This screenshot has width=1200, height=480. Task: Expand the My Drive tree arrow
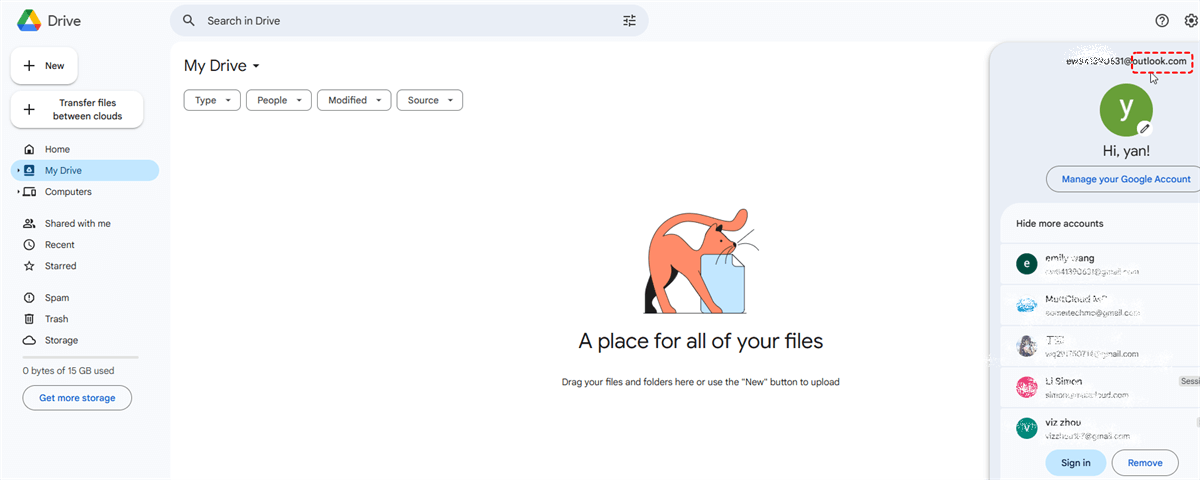[x=18, y=171]
